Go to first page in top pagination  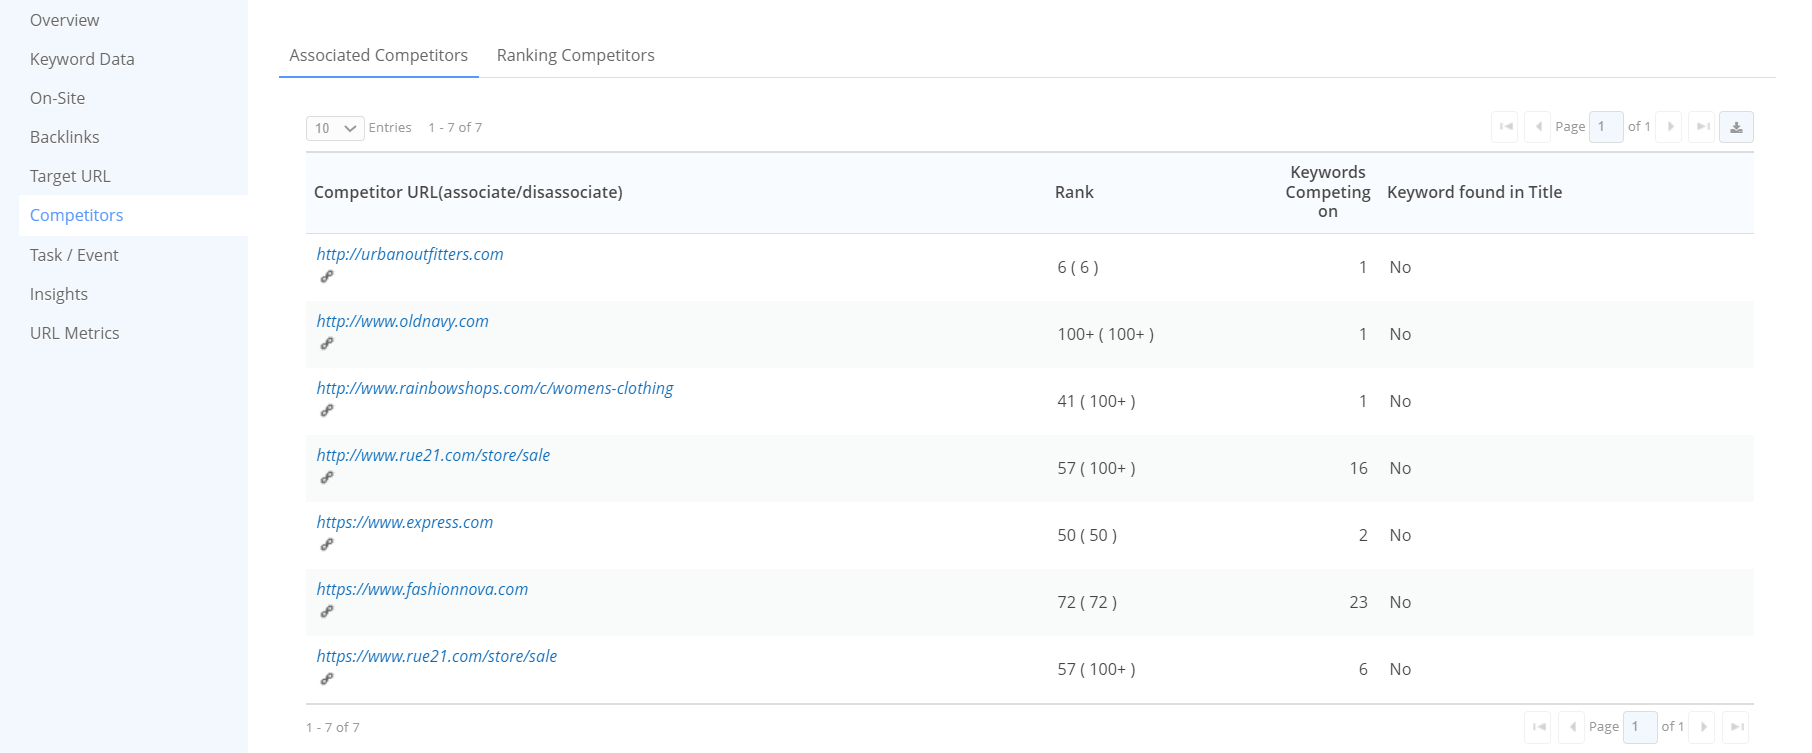click(1505, 127)
